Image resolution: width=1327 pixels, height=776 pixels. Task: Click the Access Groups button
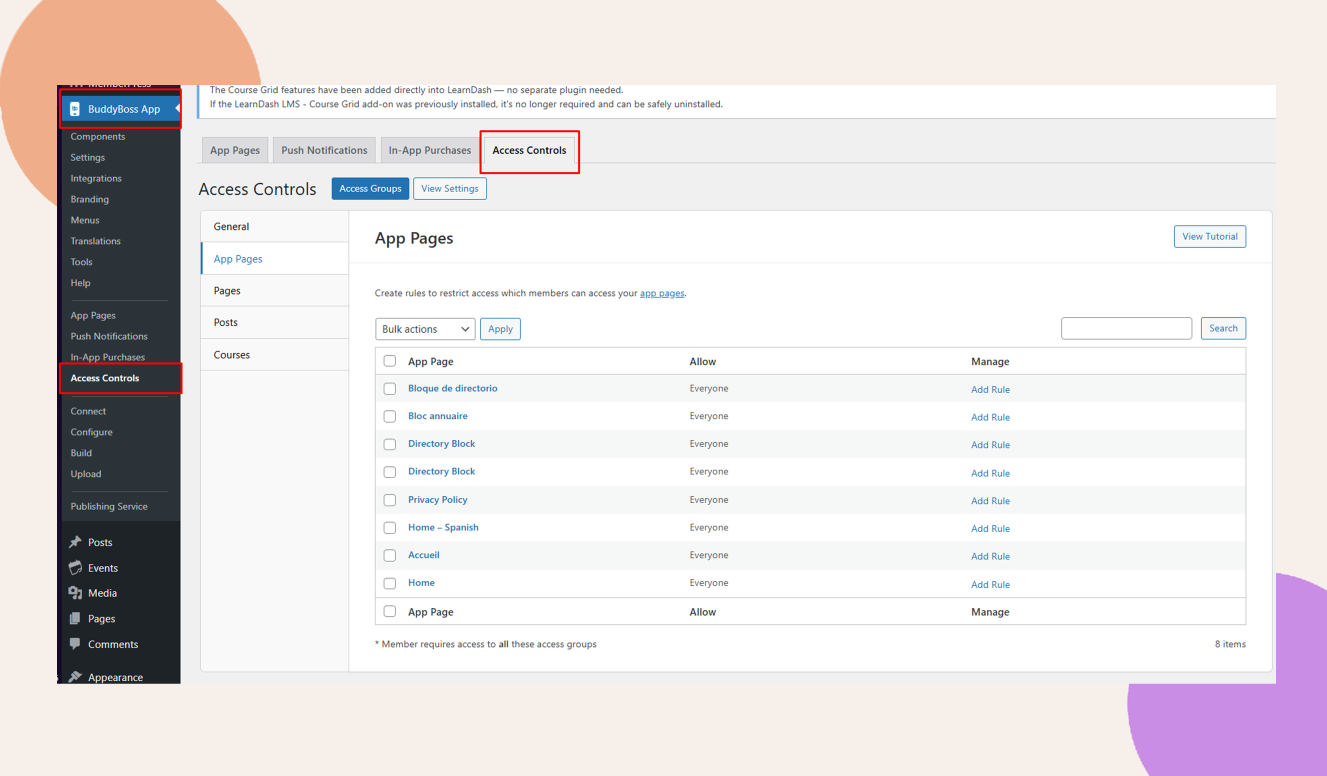(370, 188)
